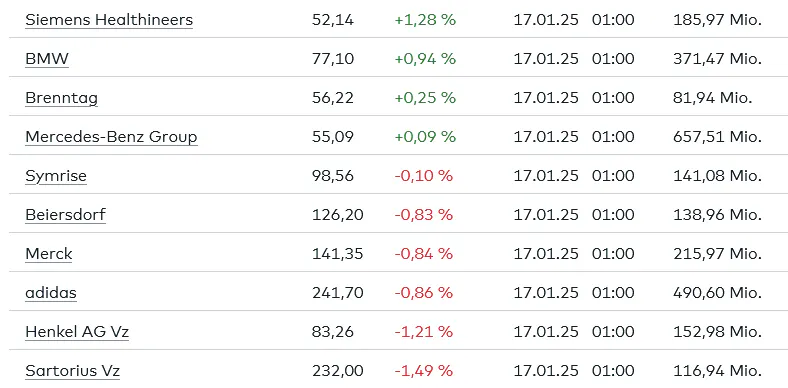The height and width of the screenshot is (388, 788).
Task: Click the Brenntag 81,94 Mio. volume
Action: (x=712, y=98)
